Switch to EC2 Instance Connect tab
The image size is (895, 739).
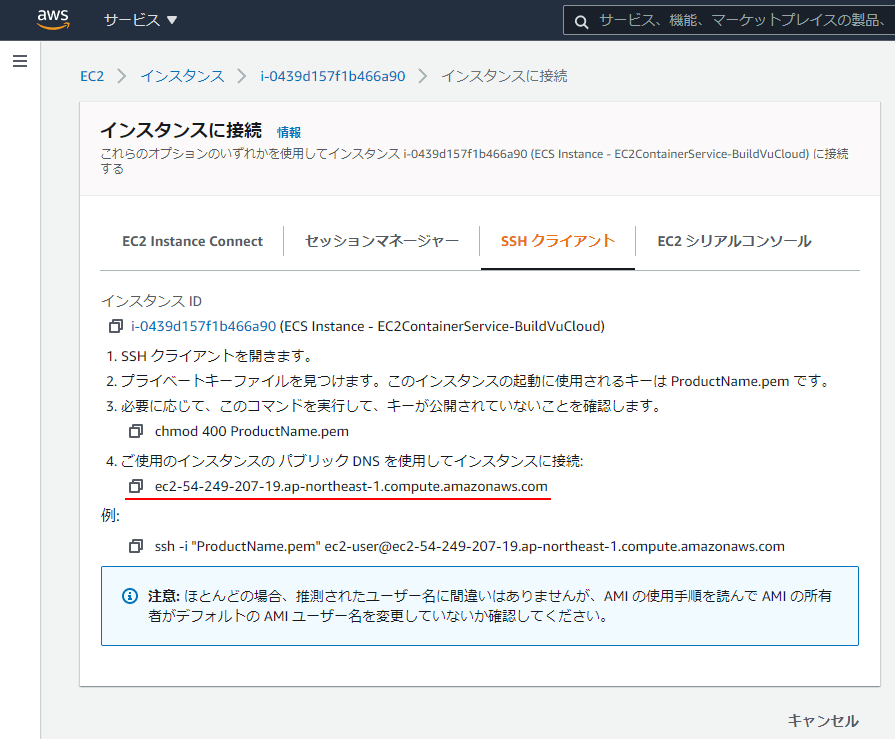coord(192,241)
